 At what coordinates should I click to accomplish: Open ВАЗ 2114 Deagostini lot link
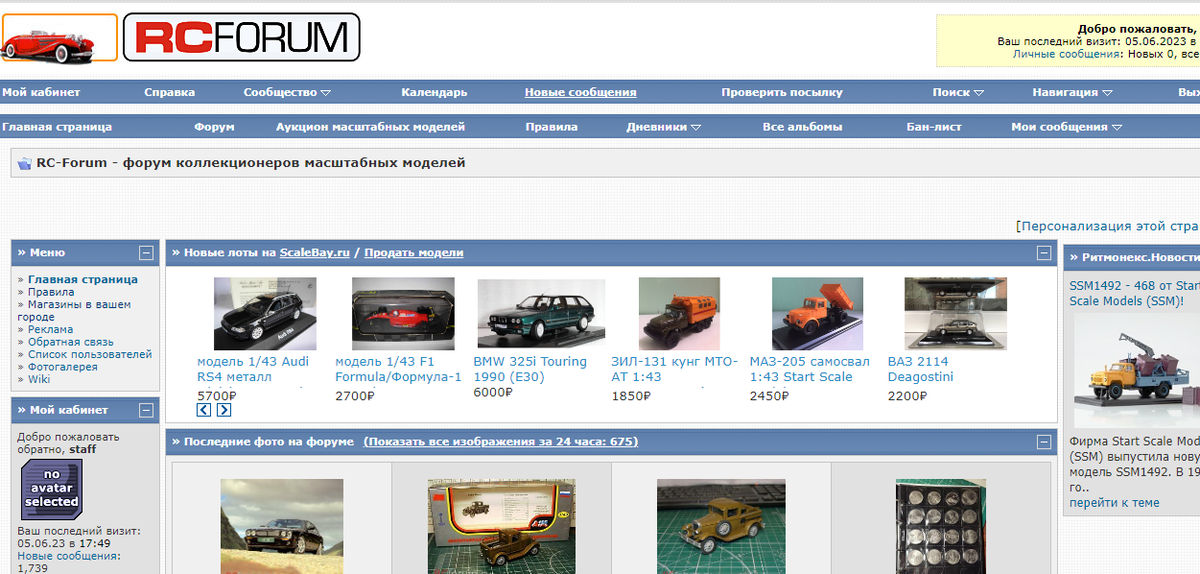pyautogui.click(x=921, y=369)
